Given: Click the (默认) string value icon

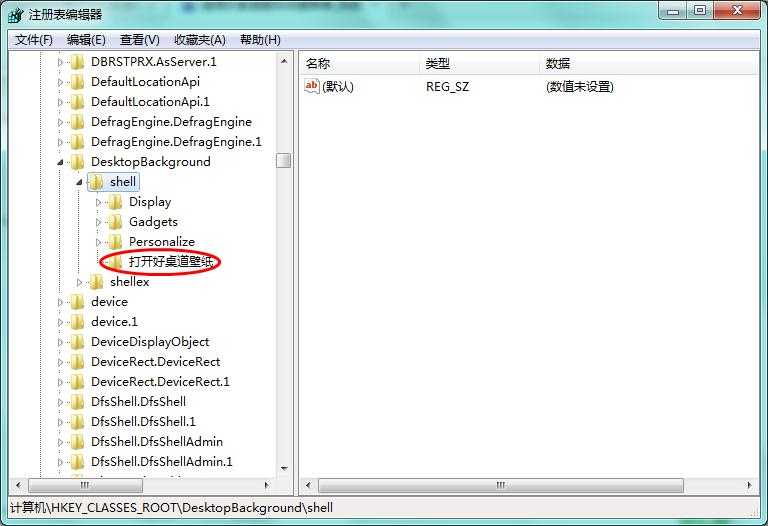Looking at the screenshot, I should (312, 86).
